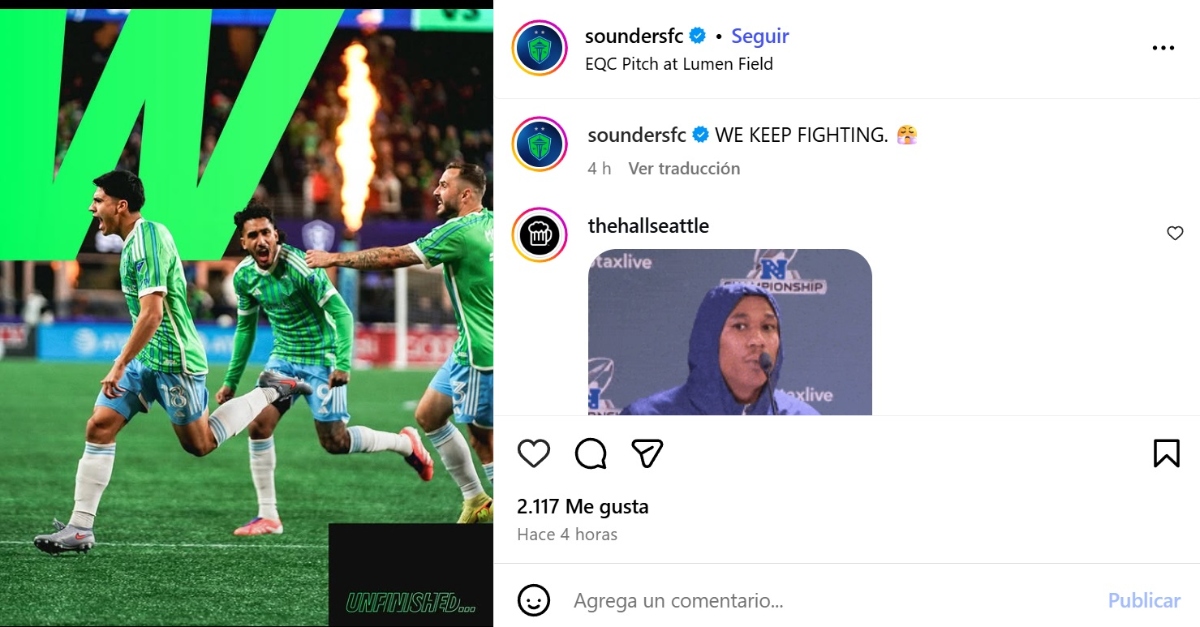This screenshot has height=627, width=1200.
Task: Open the three-dot more options menu
Action: 1163,48
